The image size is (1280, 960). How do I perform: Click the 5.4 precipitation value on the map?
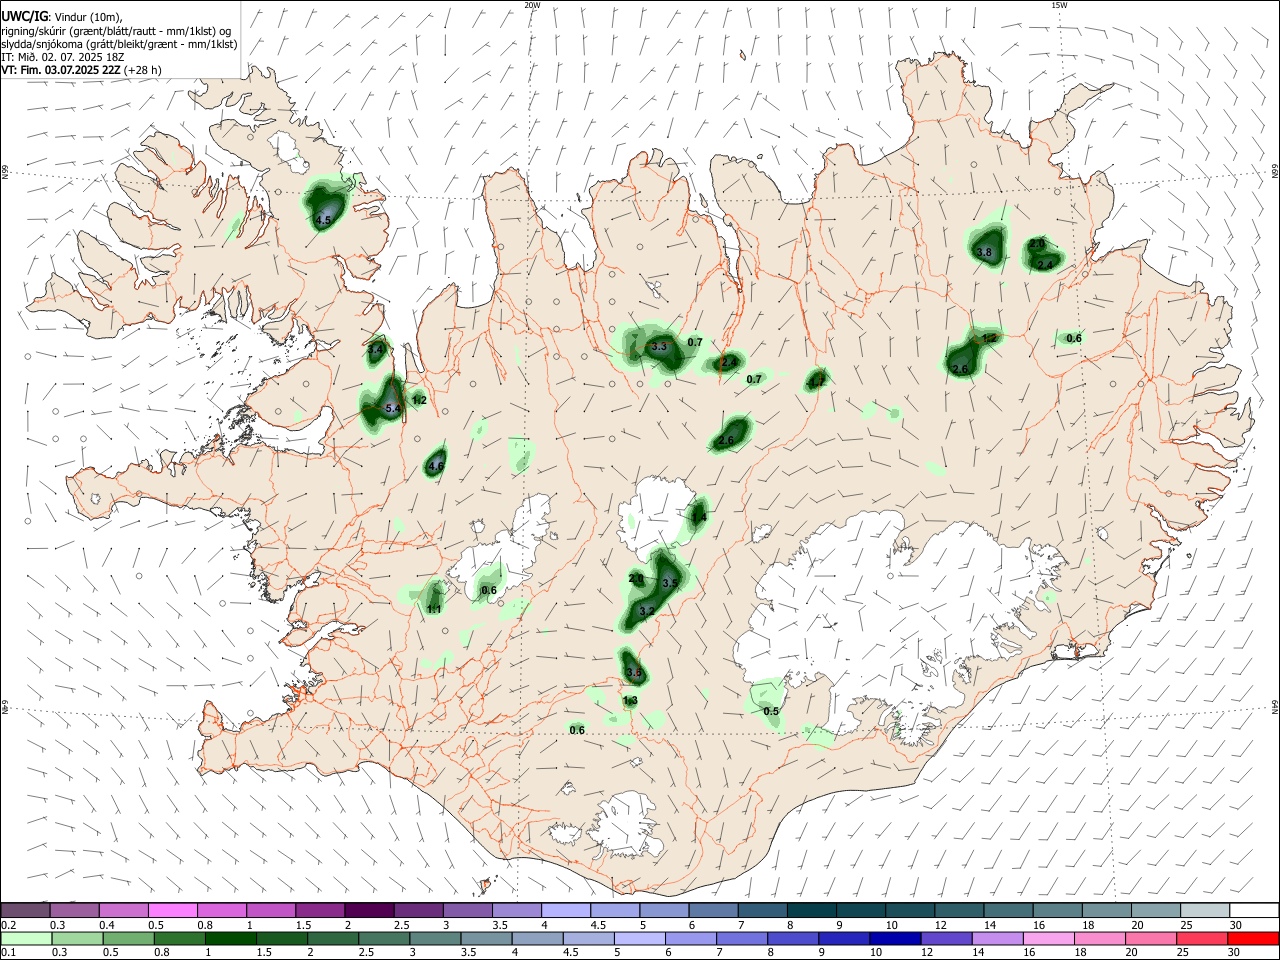392,409
